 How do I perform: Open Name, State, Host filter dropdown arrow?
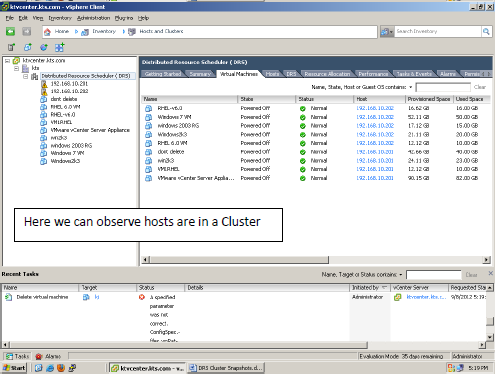pos(411,87)
